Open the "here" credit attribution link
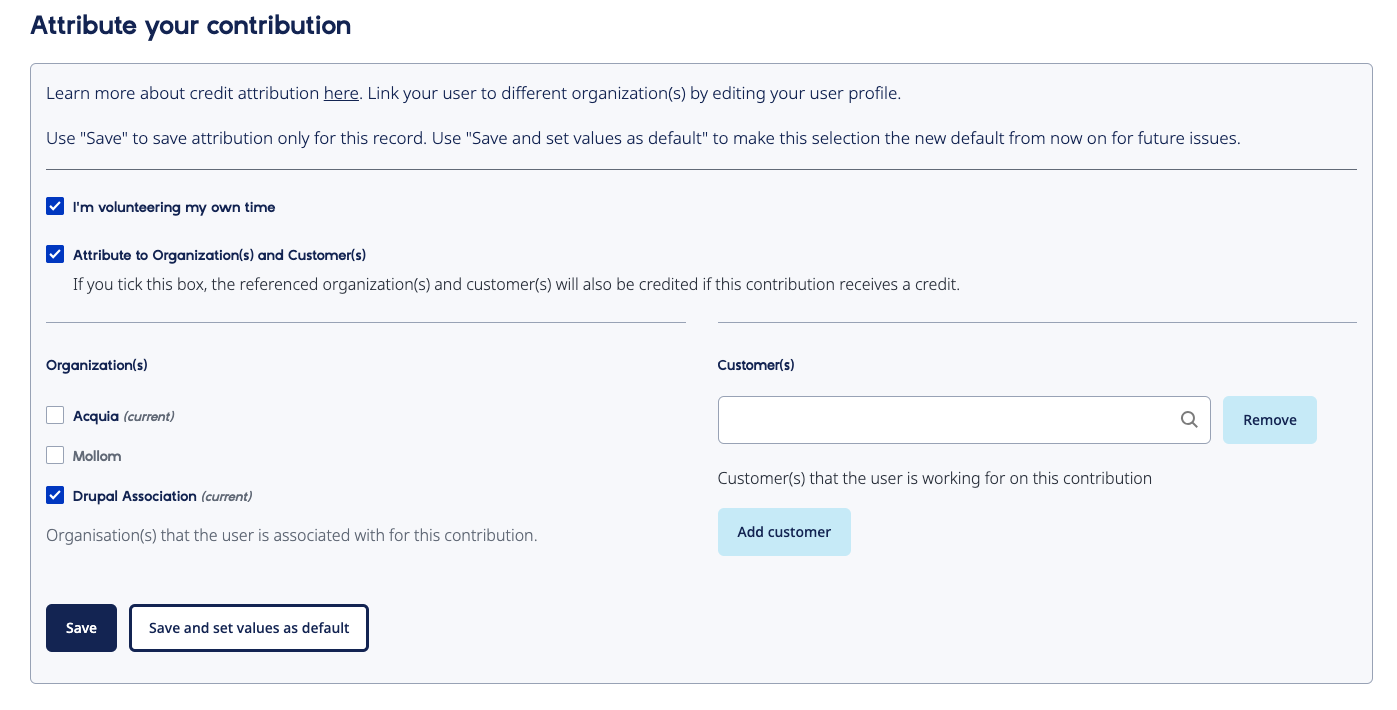Image resolution: width=1397 pixels, height=710 pixels. pos(340,93)
